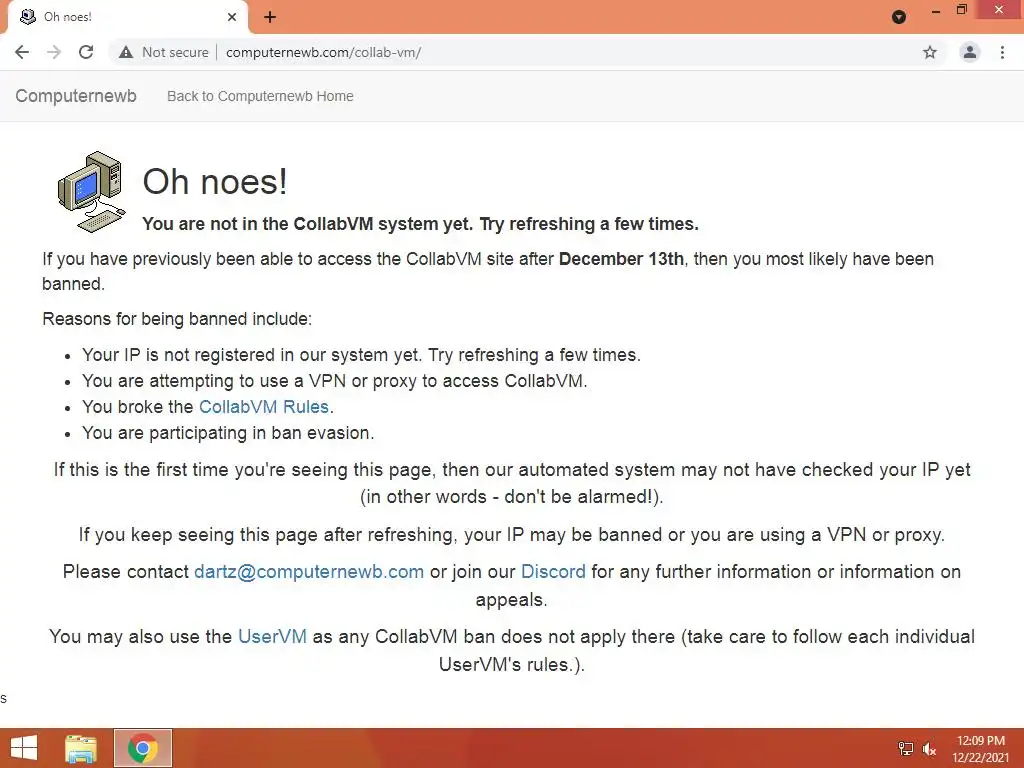Click the forward navigation arrow
The height and width of the screenshot is (768, 1024).
[54, 52]
